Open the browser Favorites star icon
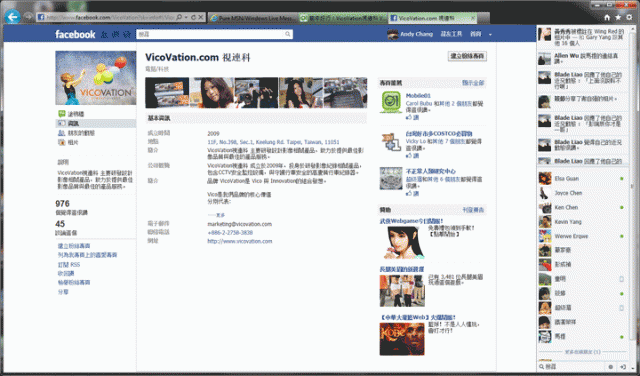The width and height of the screenshot is (640, 376). tap(618, 17)
